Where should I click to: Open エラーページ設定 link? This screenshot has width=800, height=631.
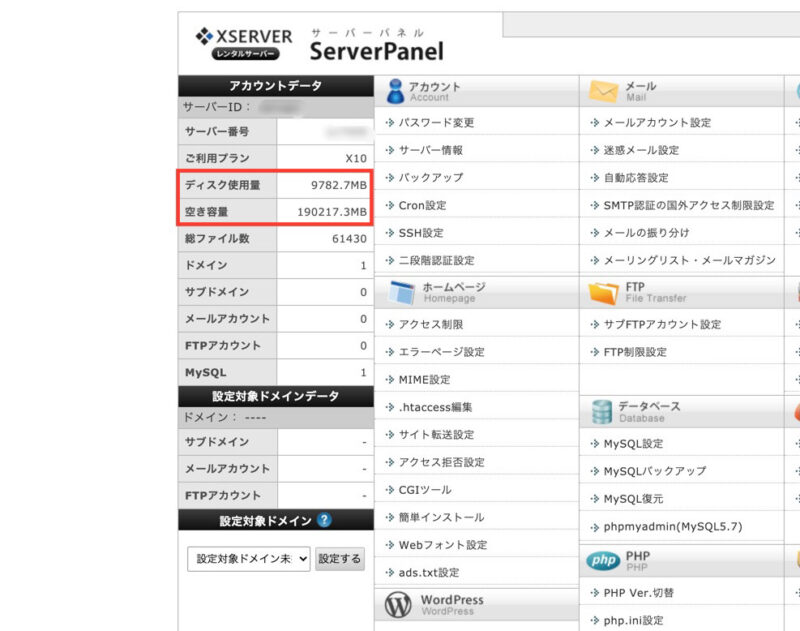click(x=441, y=352)
